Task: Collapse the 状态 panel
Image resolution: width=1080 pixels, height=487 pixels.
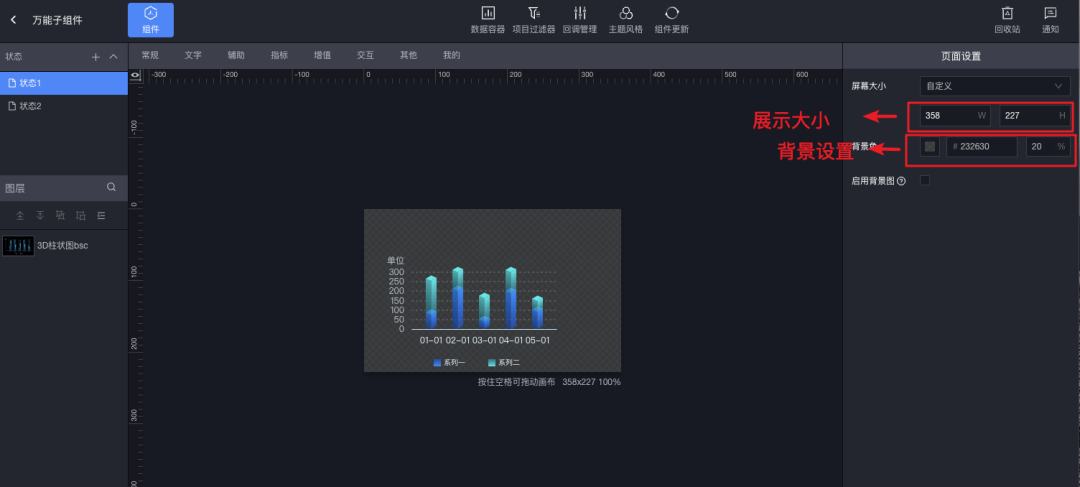Action: (x=114, y=56)
